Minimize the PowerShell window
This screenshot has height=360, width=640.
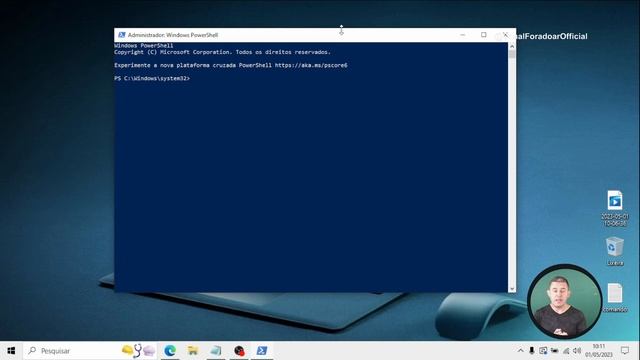462,35
